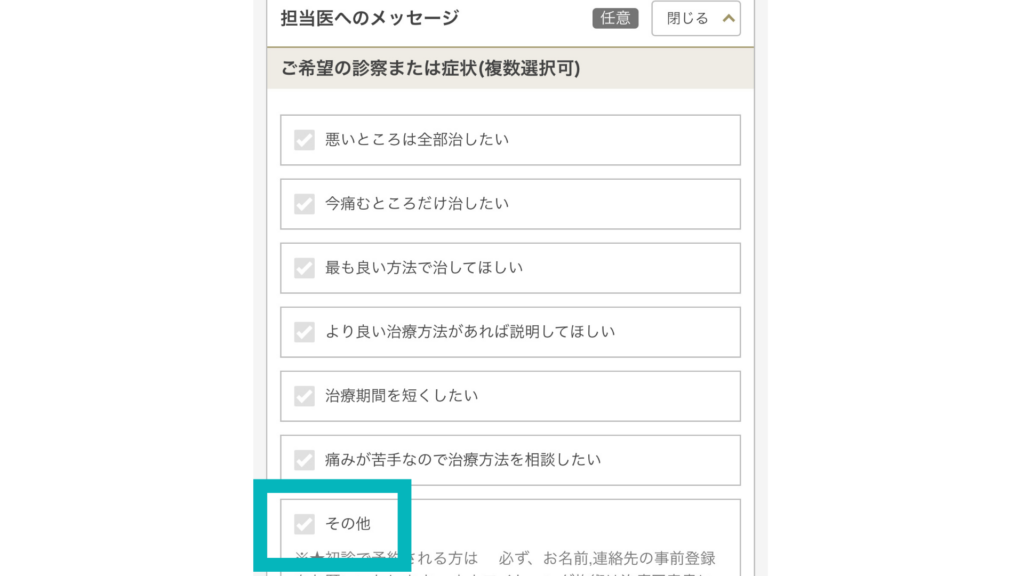Click the ご希望の診察または症状 section header
The image size is (1024, 576).
510,69
